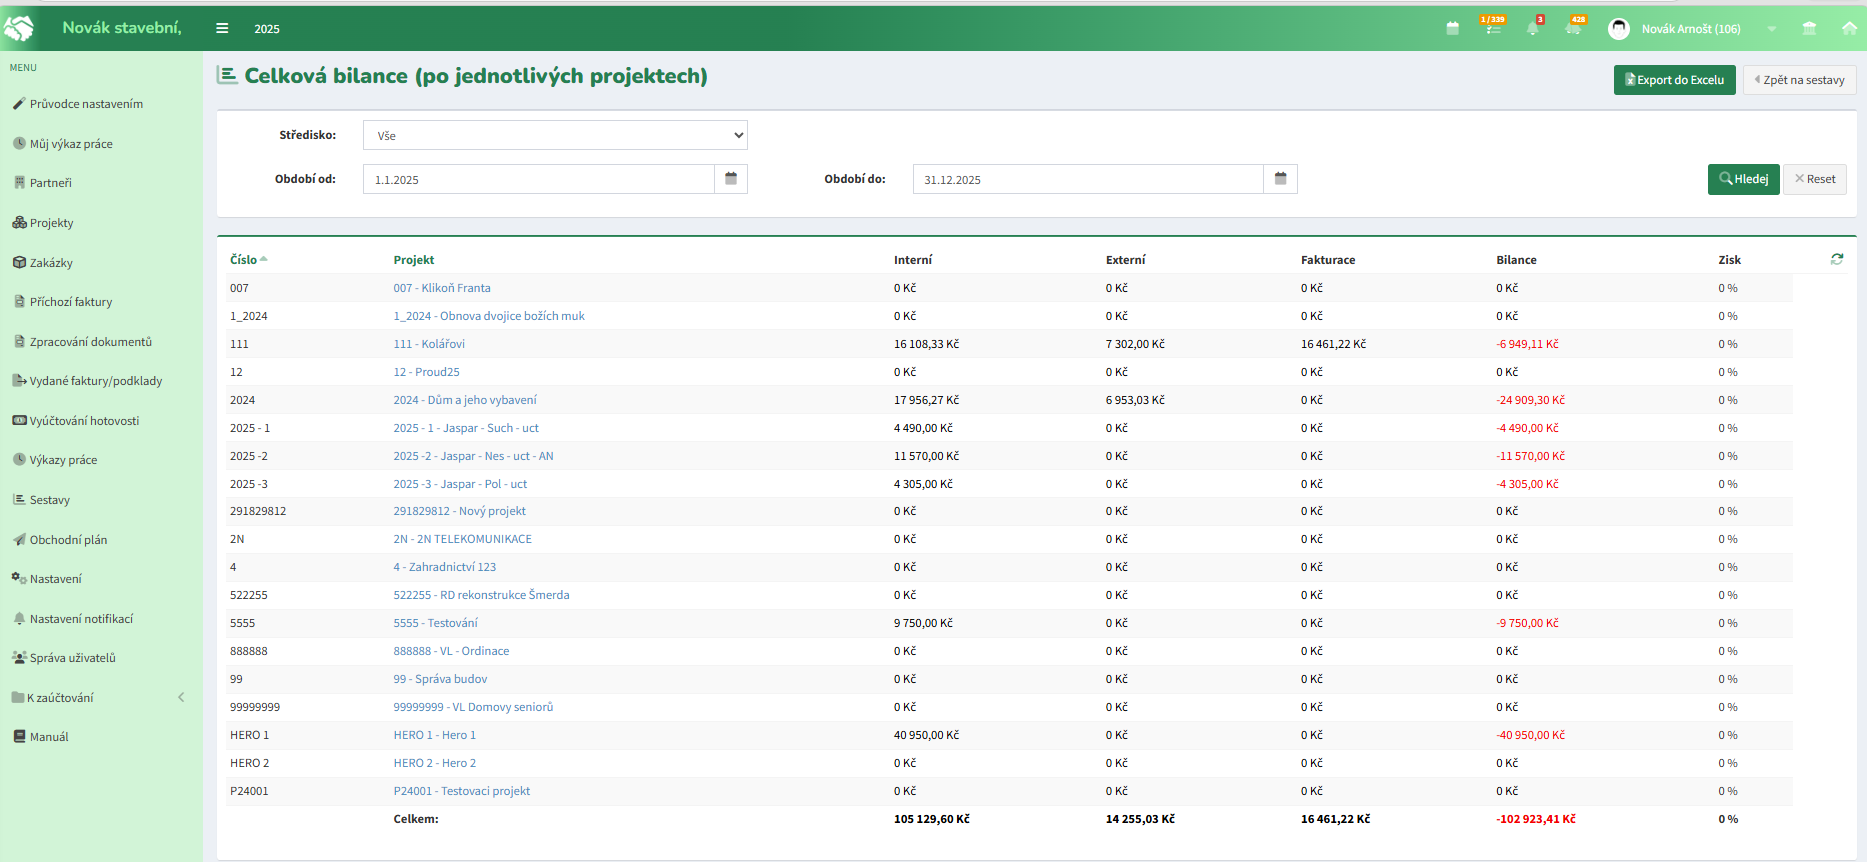Open link 2025 - 1 - Jaspar - Such - uct
This screenshot has width=1867, height=862.
click(x=466, y=428)
